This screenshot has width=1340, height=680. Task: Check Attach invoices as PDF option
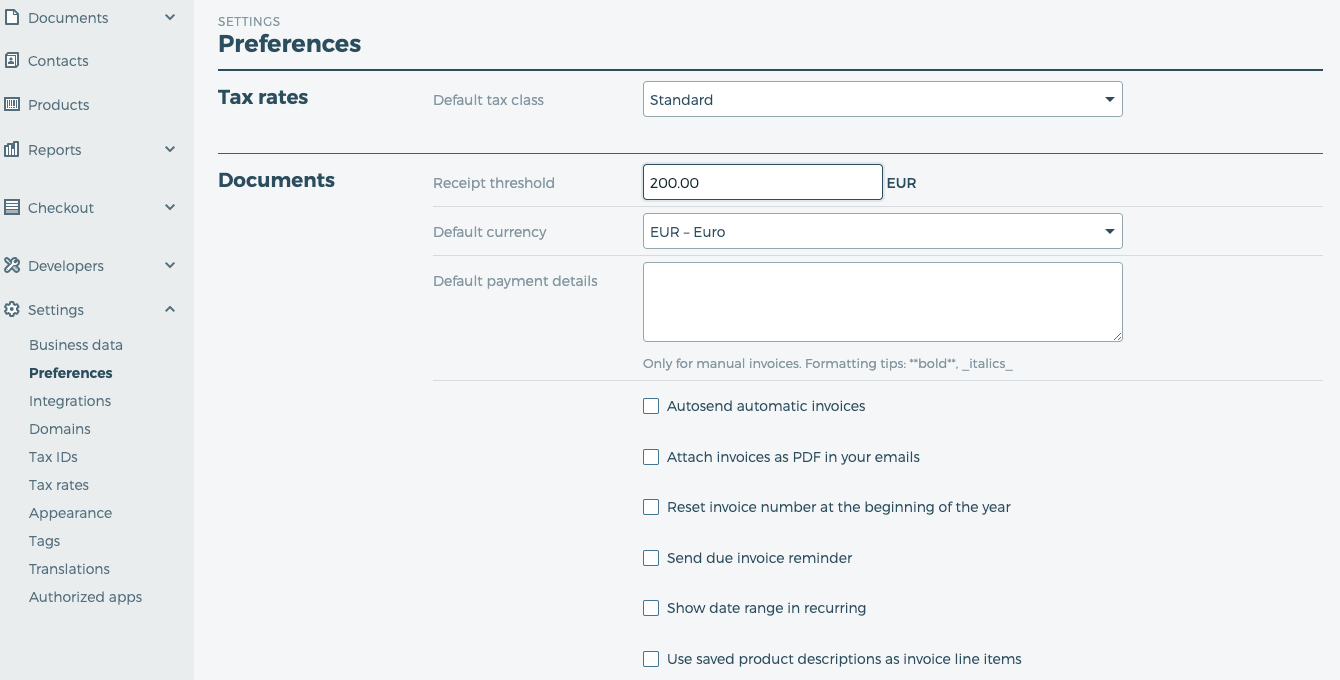pyautogui.click(x=651, y=457)
